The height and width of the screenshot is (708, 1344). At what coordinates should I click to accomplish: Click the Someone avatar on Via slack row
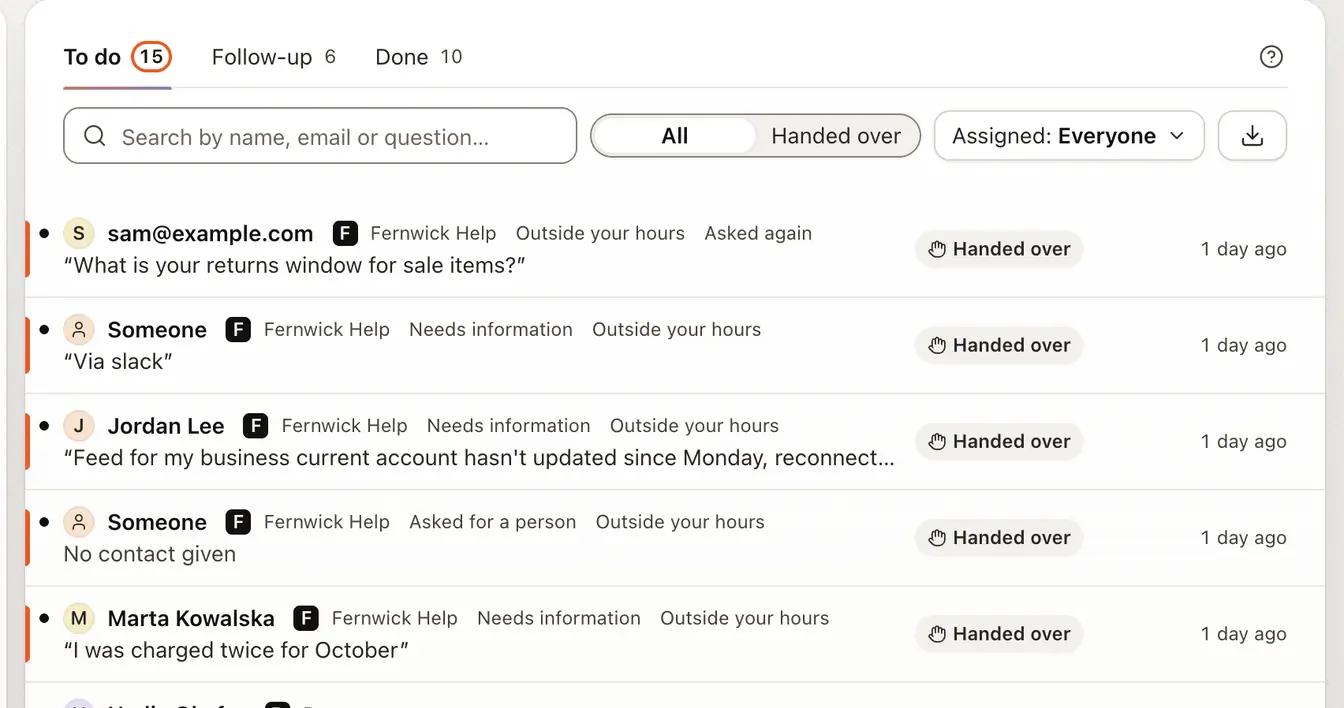point(79,330)
